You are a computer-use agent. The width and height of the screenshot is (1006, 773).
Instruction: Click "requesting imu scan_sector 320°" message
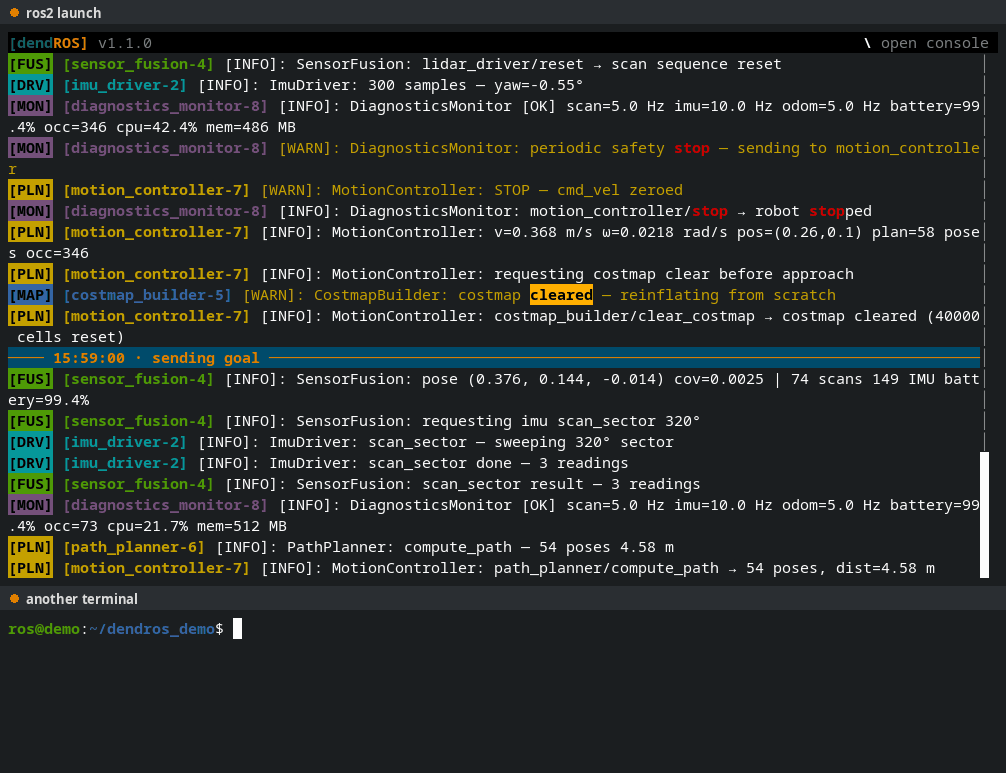click(x=561, y=421)
